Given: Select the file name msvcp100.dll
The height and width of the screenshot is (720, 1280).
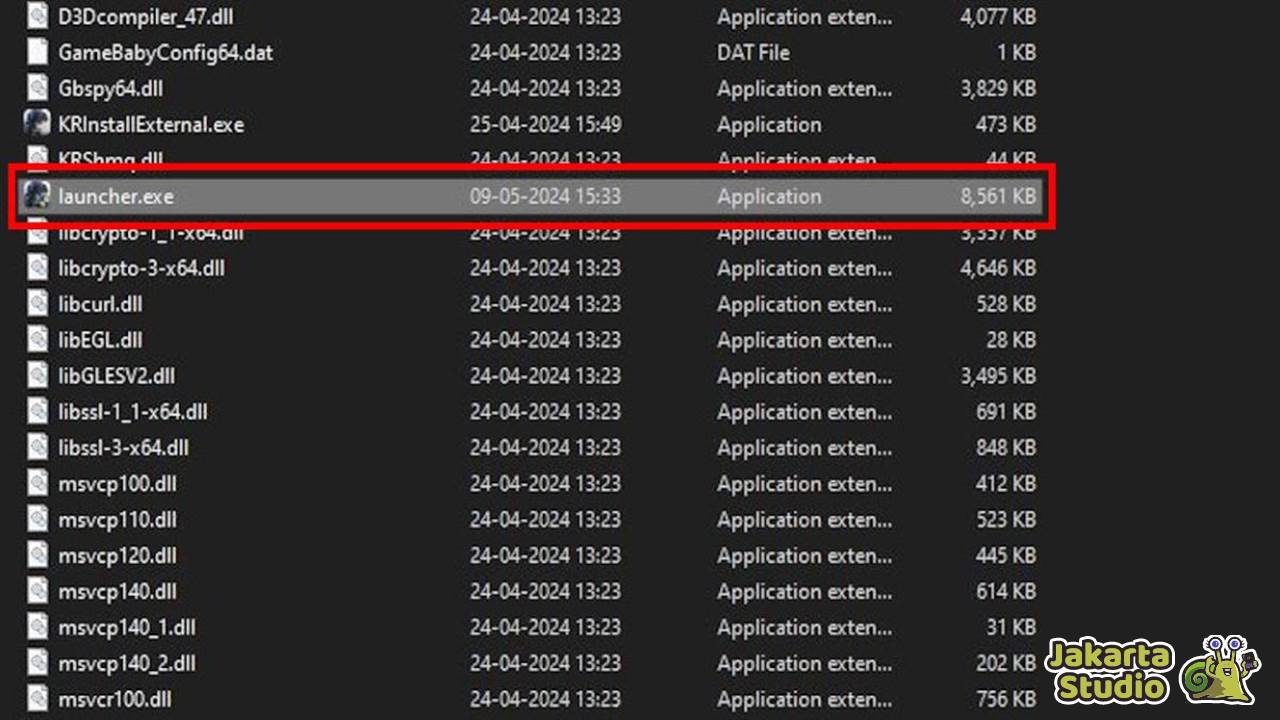Looking at the screenshot, I should pos(117,485).
